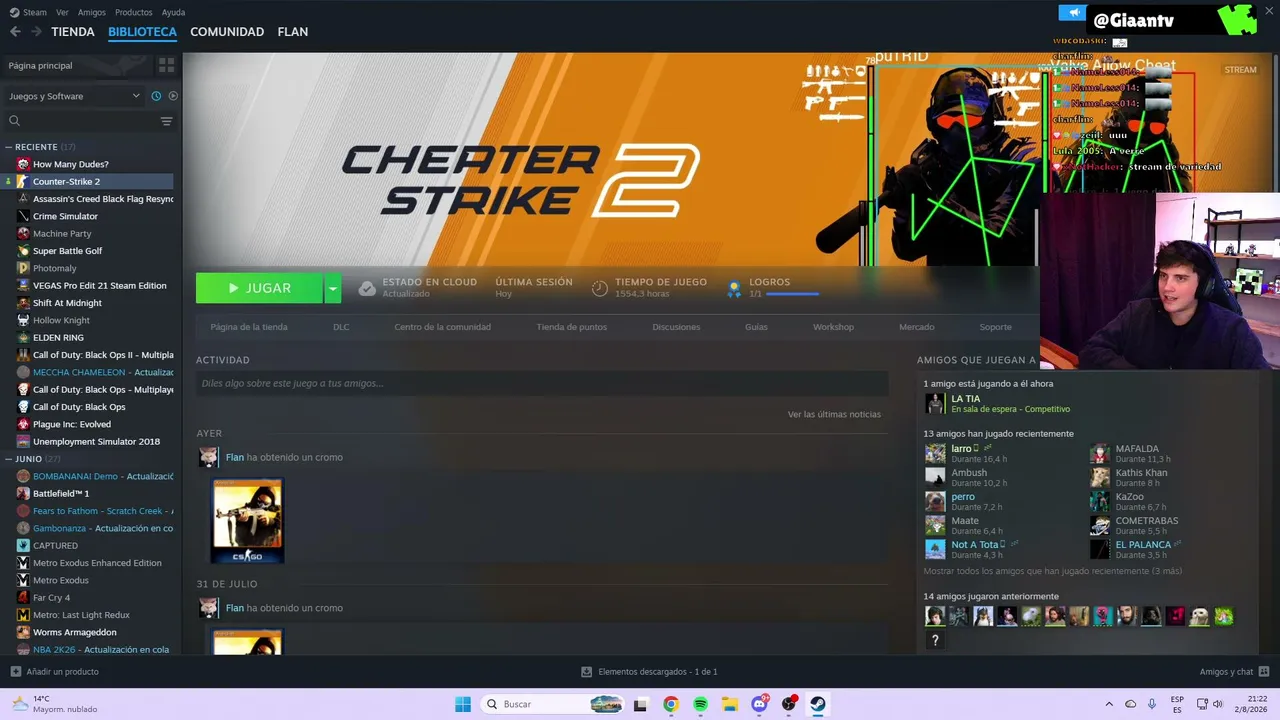Open the unknown friend question mark avatar
The image size is (1280, 720).
(935, 640)
